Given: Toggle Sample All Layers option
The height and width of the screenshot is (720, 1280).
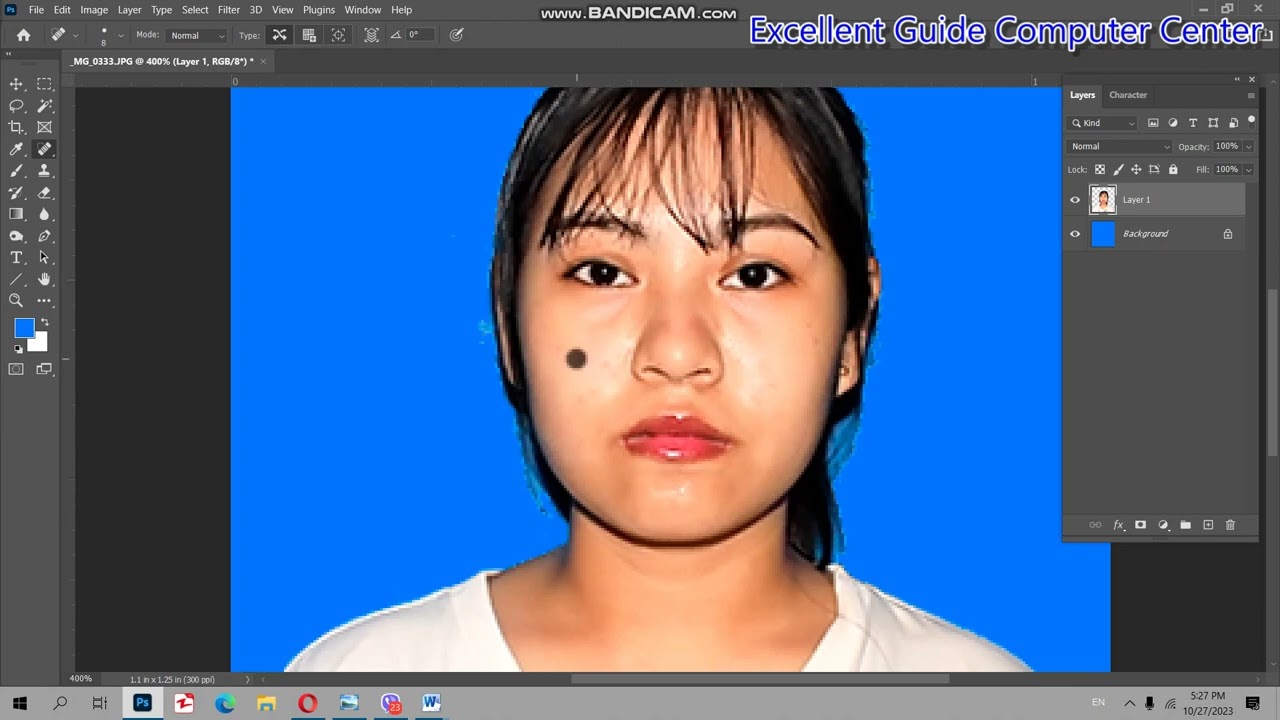Looking at the screenshot, I should coord(371,35).
